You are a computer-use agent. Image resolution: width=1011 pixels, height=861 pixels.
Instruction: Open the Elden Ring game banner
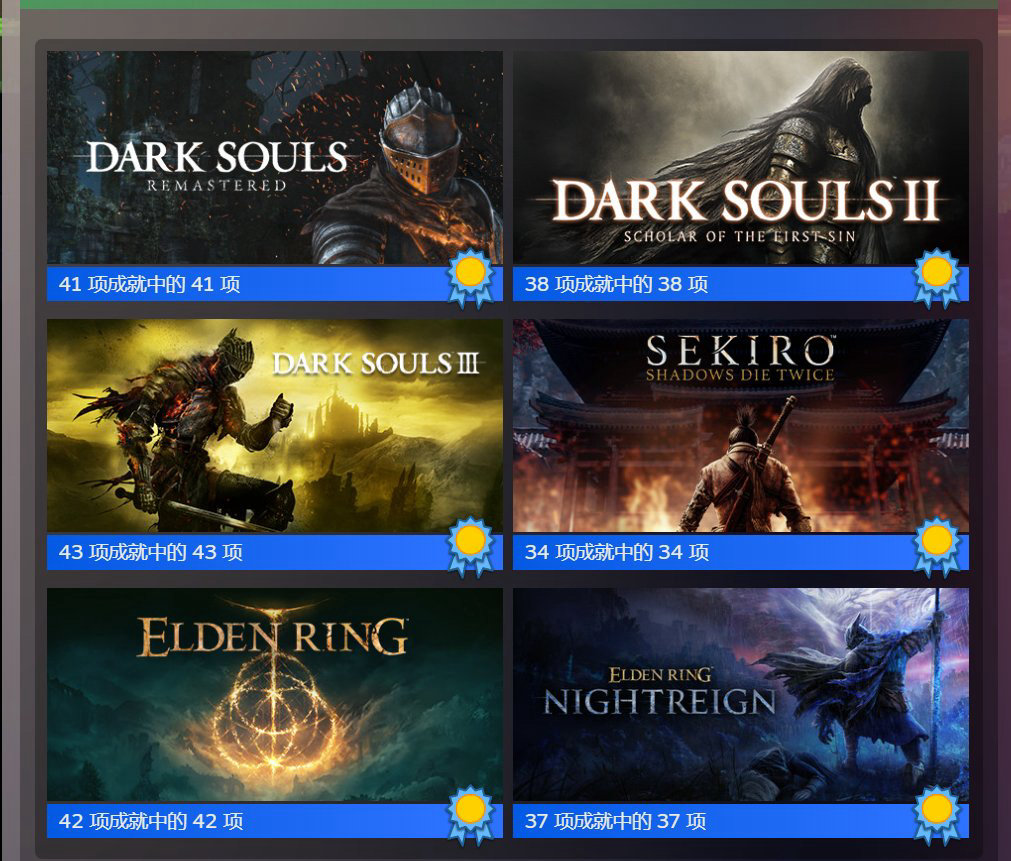[x=275, y=695]
